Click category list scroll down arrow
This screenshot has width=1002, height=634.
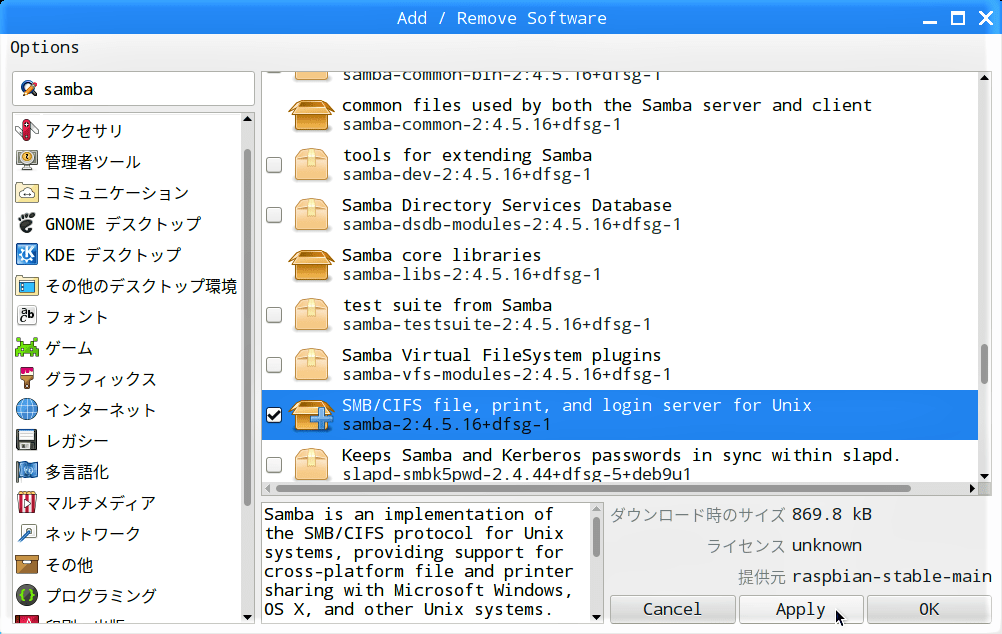coord(248,617)
